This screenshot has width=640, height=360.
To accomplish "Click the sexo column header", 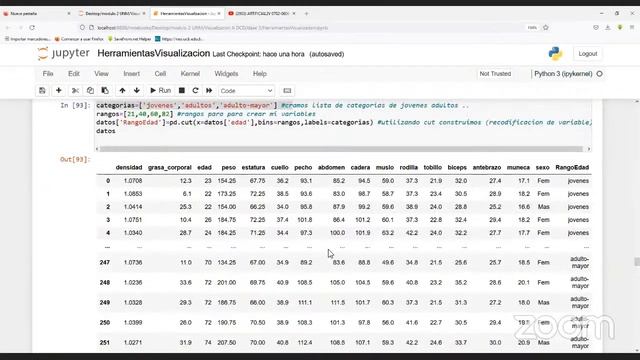I will [x=542, y=168].
